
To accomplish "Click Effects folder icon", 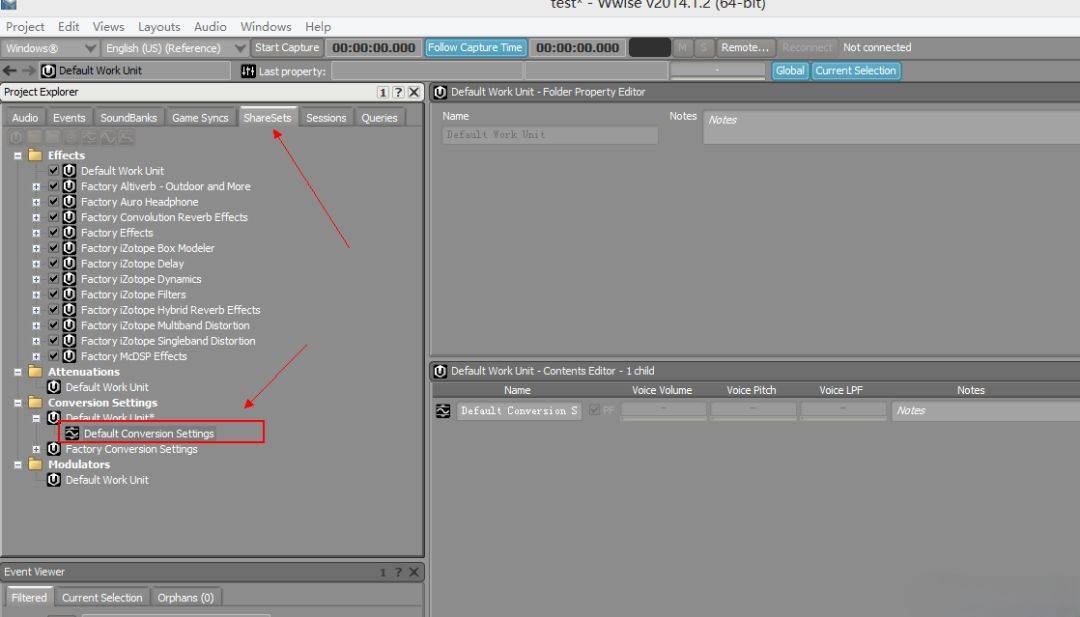I will click(35, 156).
